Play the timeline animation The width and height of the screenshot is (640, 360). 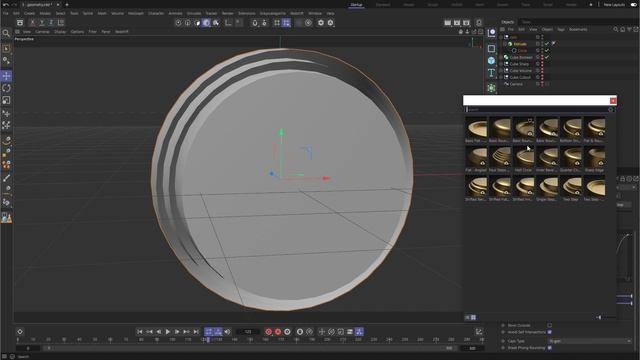click(x=168, y=332)
